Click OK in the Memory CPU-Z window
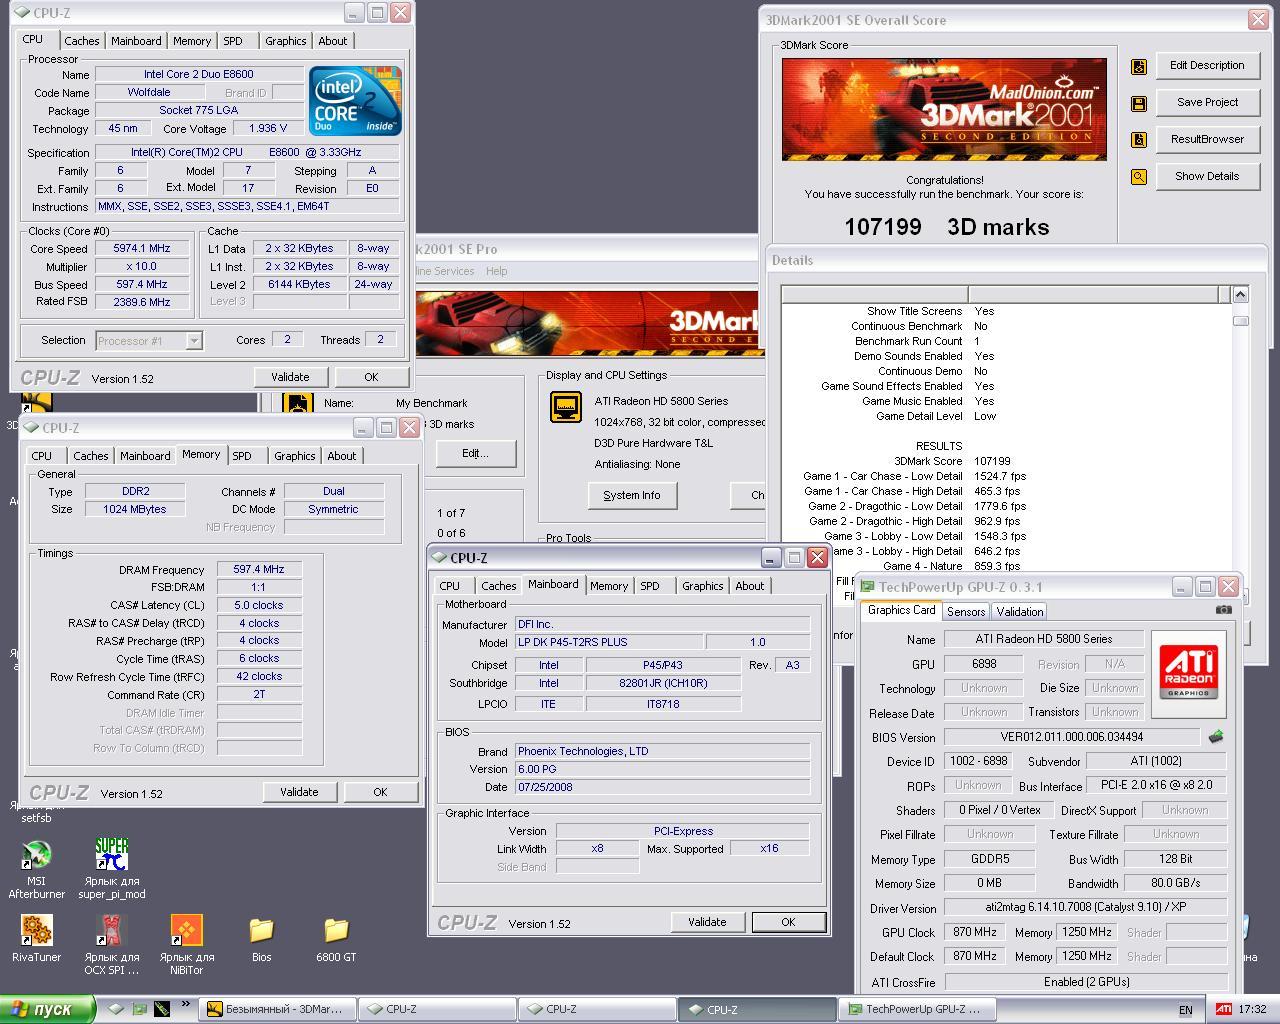 click(x=380, y=792)
